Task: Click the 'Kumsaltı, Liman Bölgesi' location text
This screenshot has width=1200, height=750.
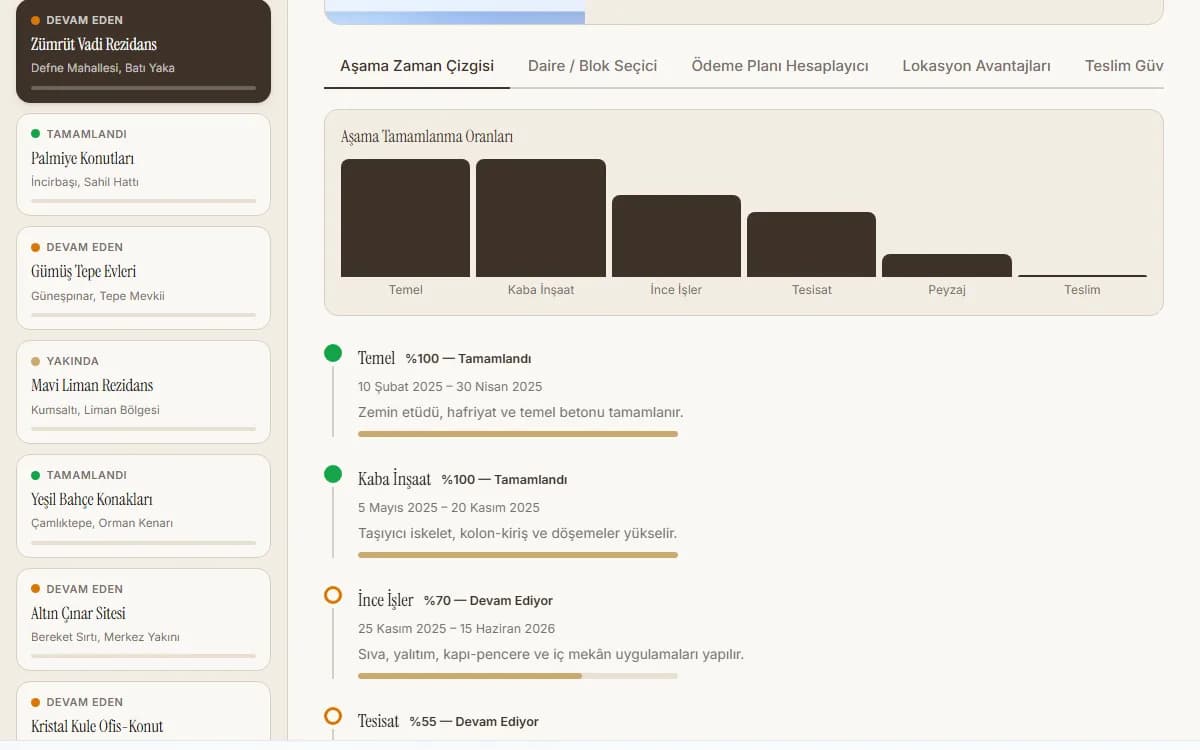Action: coord(95,410)
